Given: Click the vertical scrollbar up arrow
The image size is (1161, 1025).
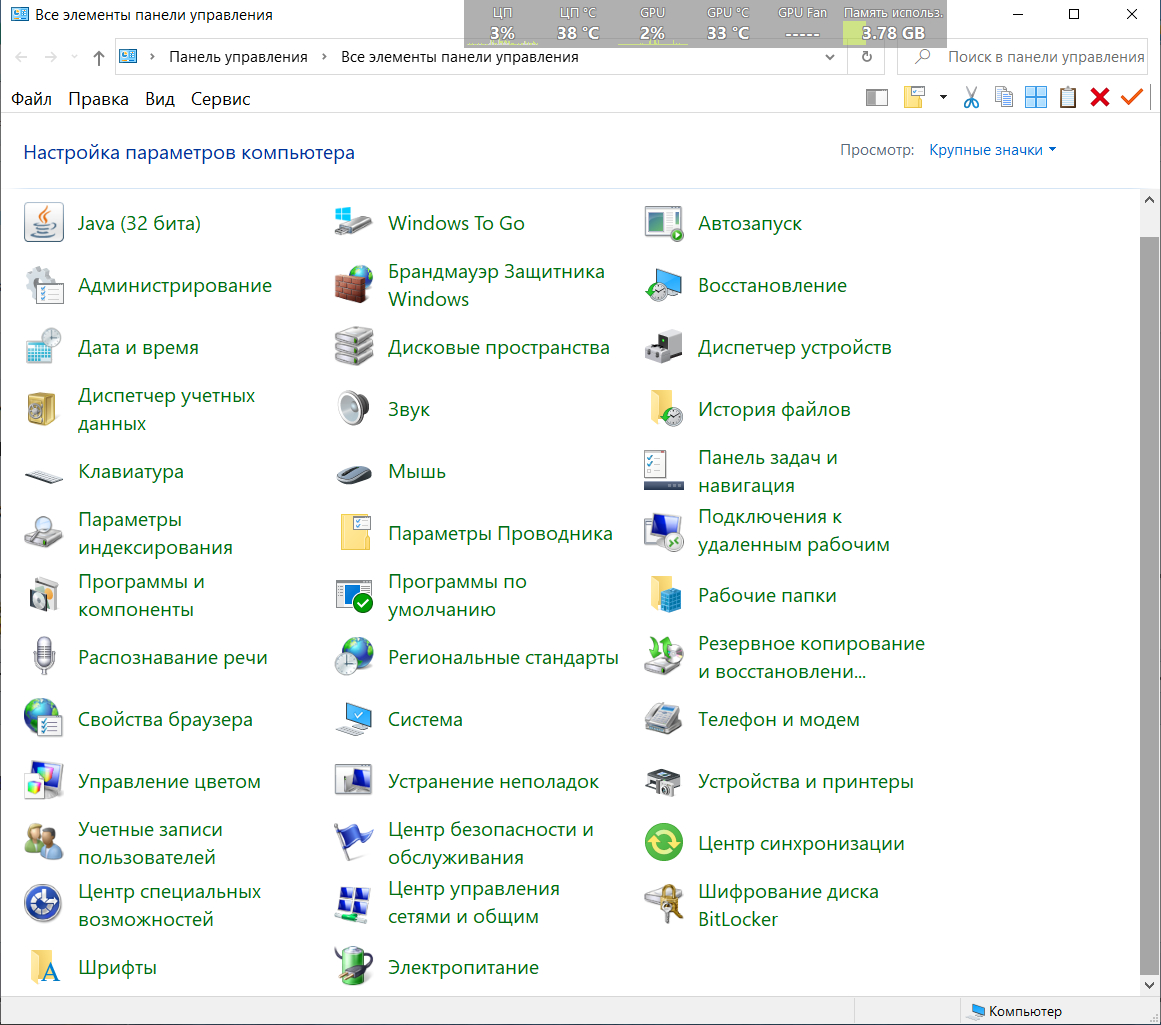Looking at the screenshot, I should [1149, 199].
